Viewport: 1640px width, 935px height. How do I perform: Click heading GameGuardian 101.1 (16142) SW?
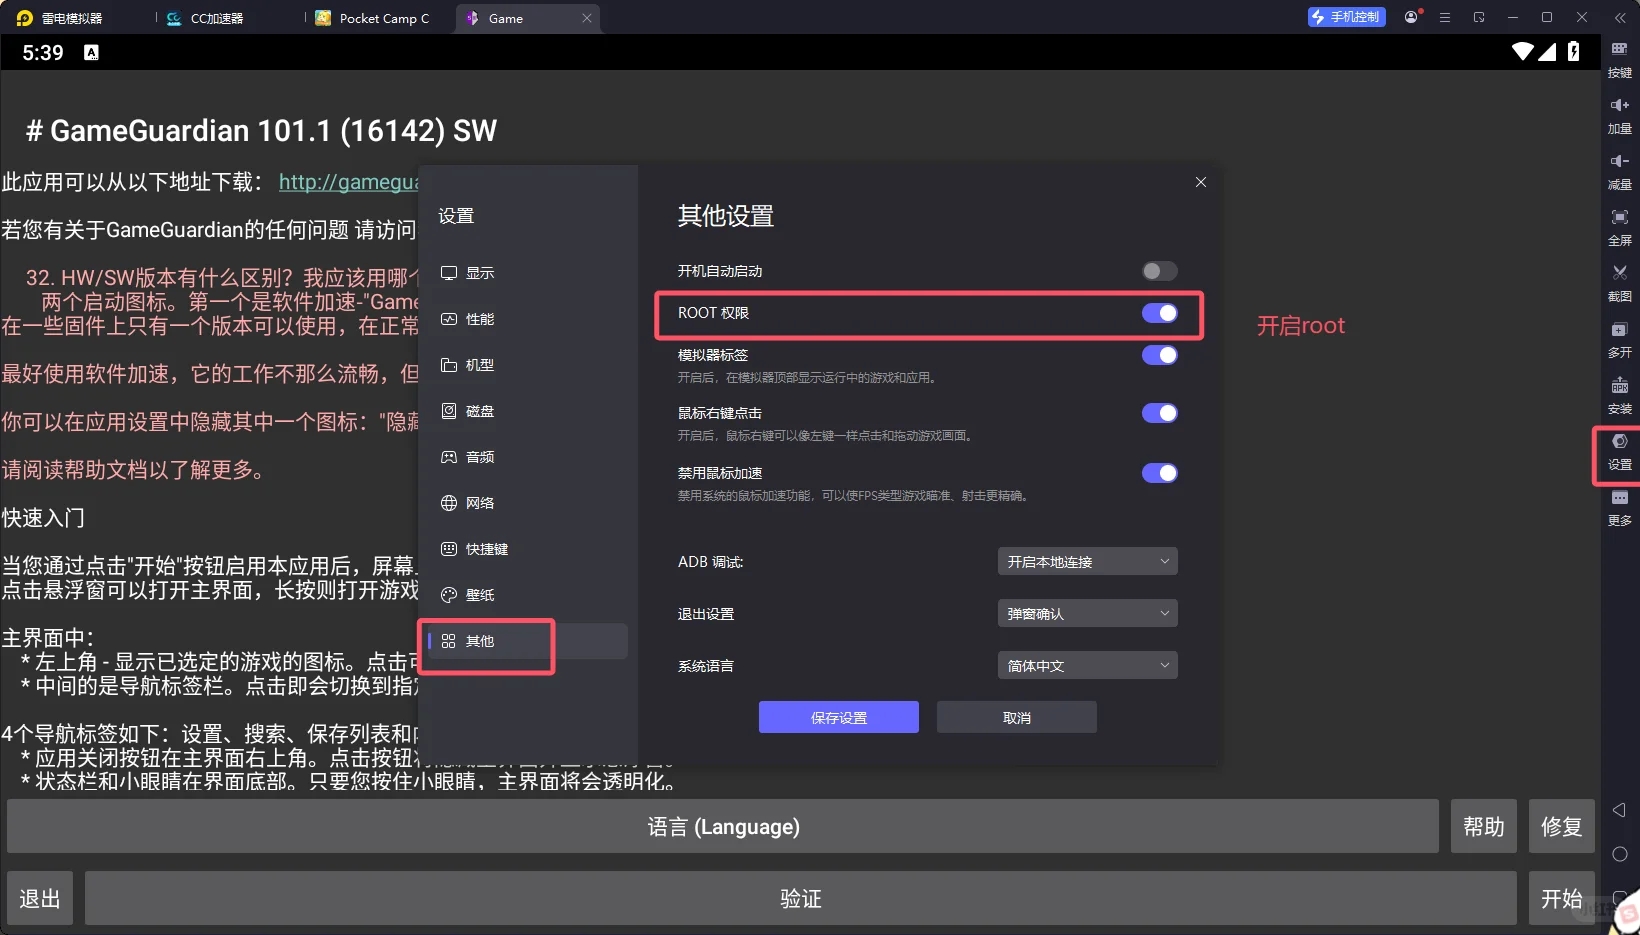click(261, 131)
